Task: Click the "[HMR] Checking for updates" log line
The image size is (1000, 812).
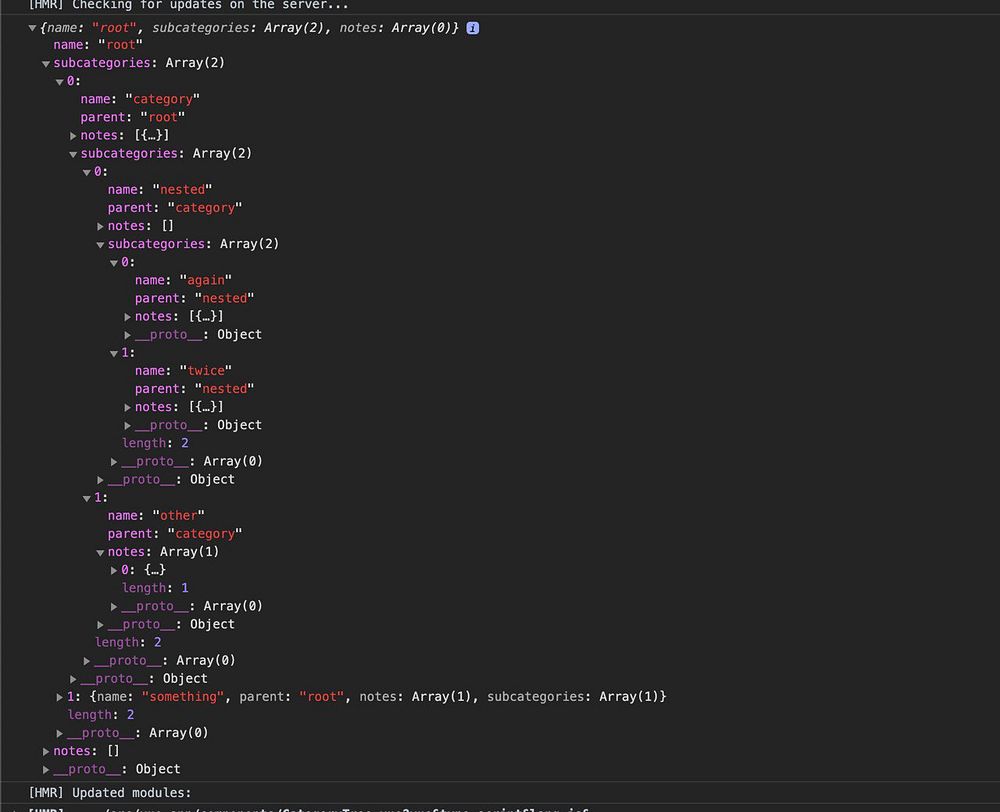Action: 189,6
